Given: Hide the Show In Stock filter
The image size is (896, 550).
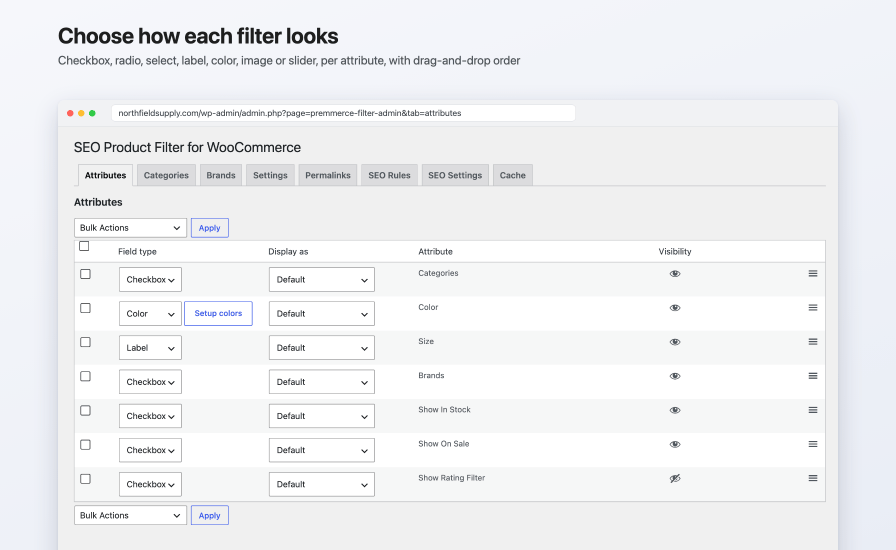Looking at the screenshot, I should (675, 410).
